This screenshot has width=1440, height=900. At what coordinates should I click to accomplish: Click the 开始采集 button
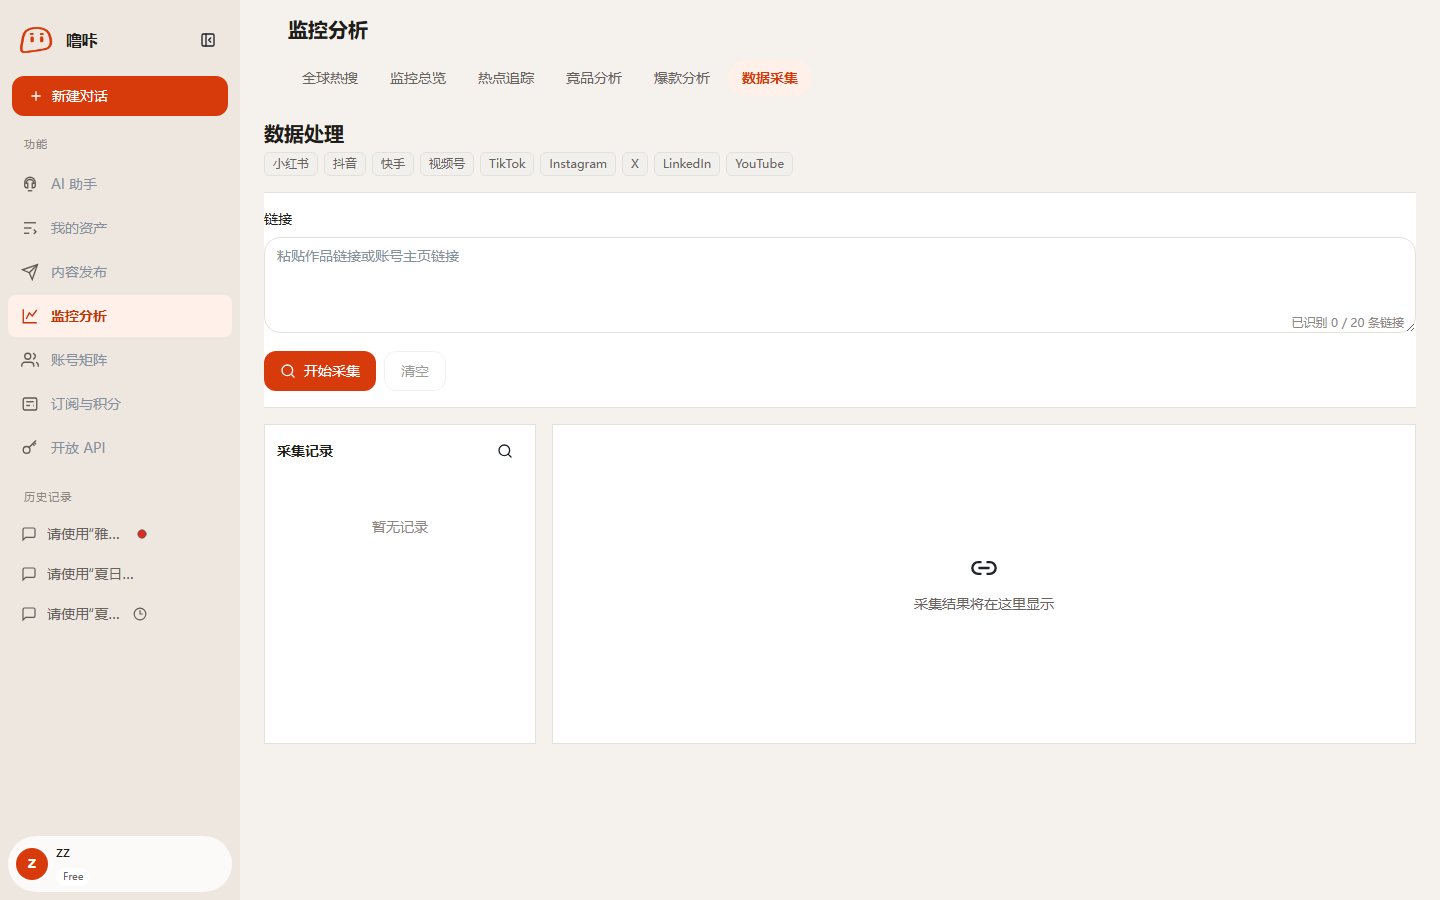coord(320,371)
